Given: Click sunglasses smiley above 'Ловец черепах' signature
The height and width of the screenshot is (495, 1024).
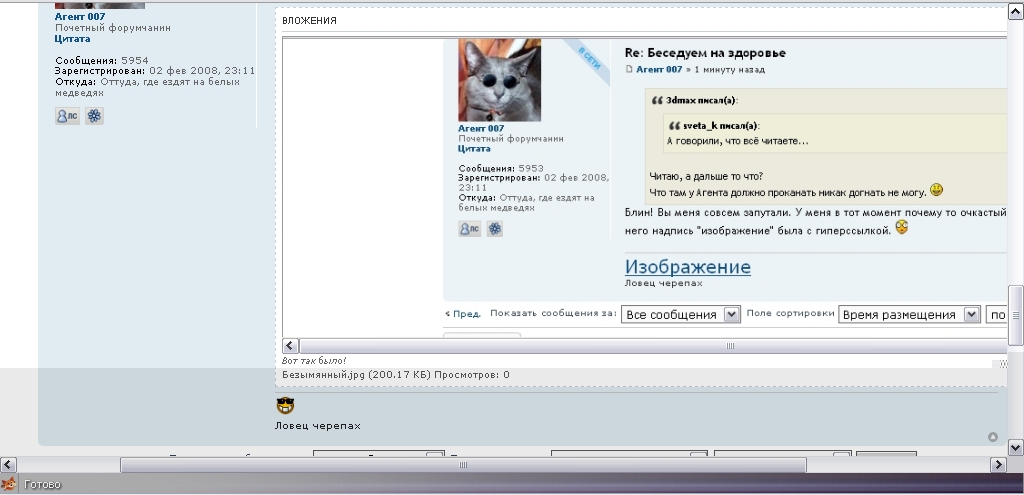Looking at the screenshot, I should 285,406.
